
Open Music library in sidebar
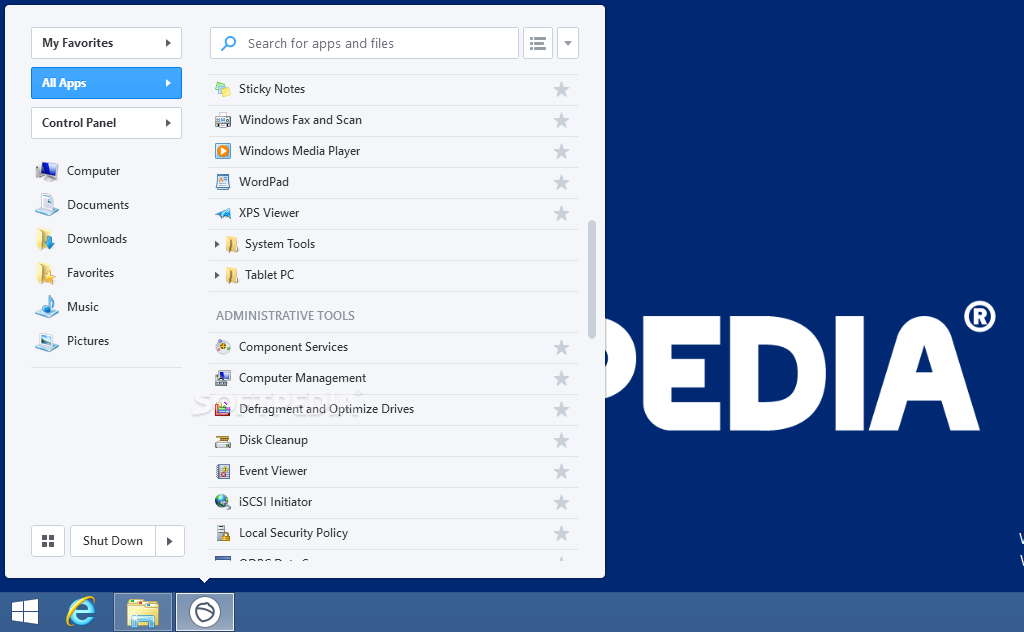[67, 307]
